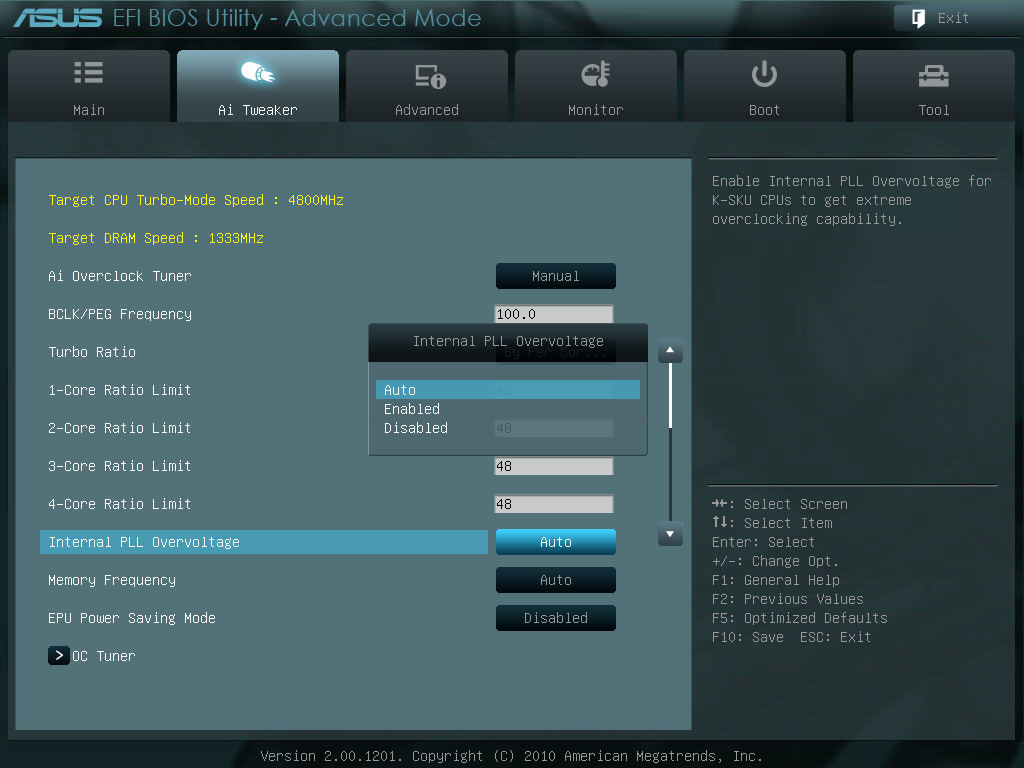Click the Monitor tab gauge icon
The image size is (1024, 768).
point(596,74)
